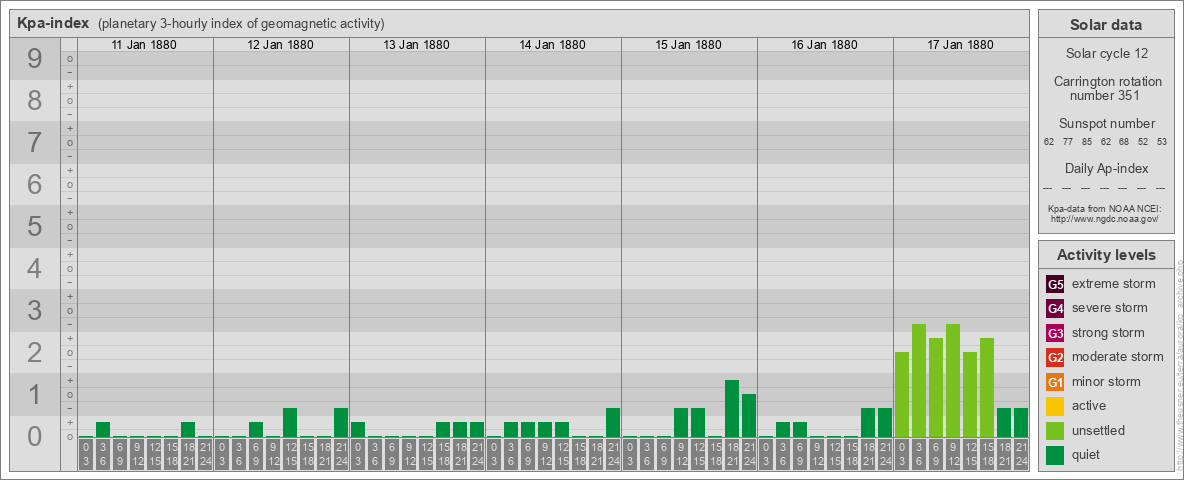This screenshot has height=480, width=1184.
Task: Click the 16 Jan 18-21 quiet bar
Action: point(868,423)
